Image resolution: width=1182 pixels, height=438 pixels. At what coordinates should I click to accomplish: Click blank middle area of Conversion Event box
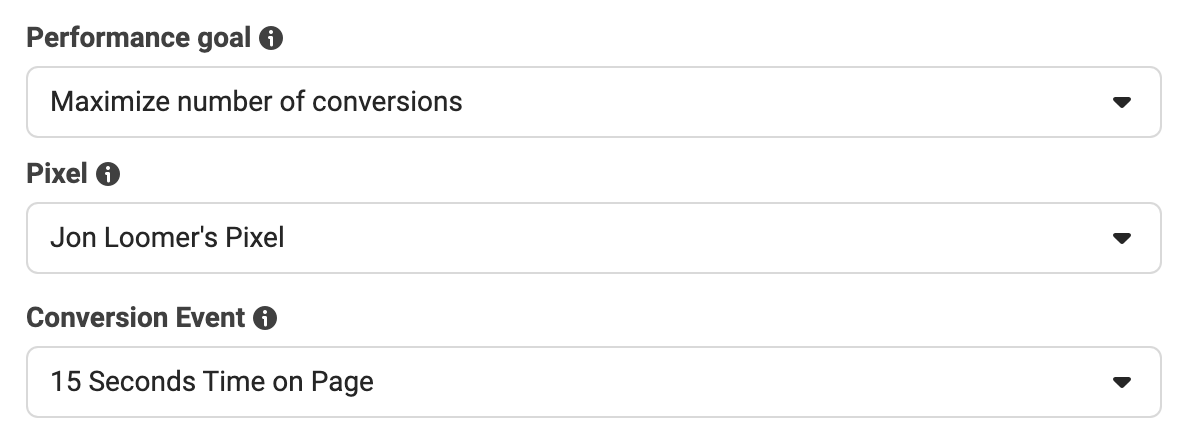click(x=739, y=382)
